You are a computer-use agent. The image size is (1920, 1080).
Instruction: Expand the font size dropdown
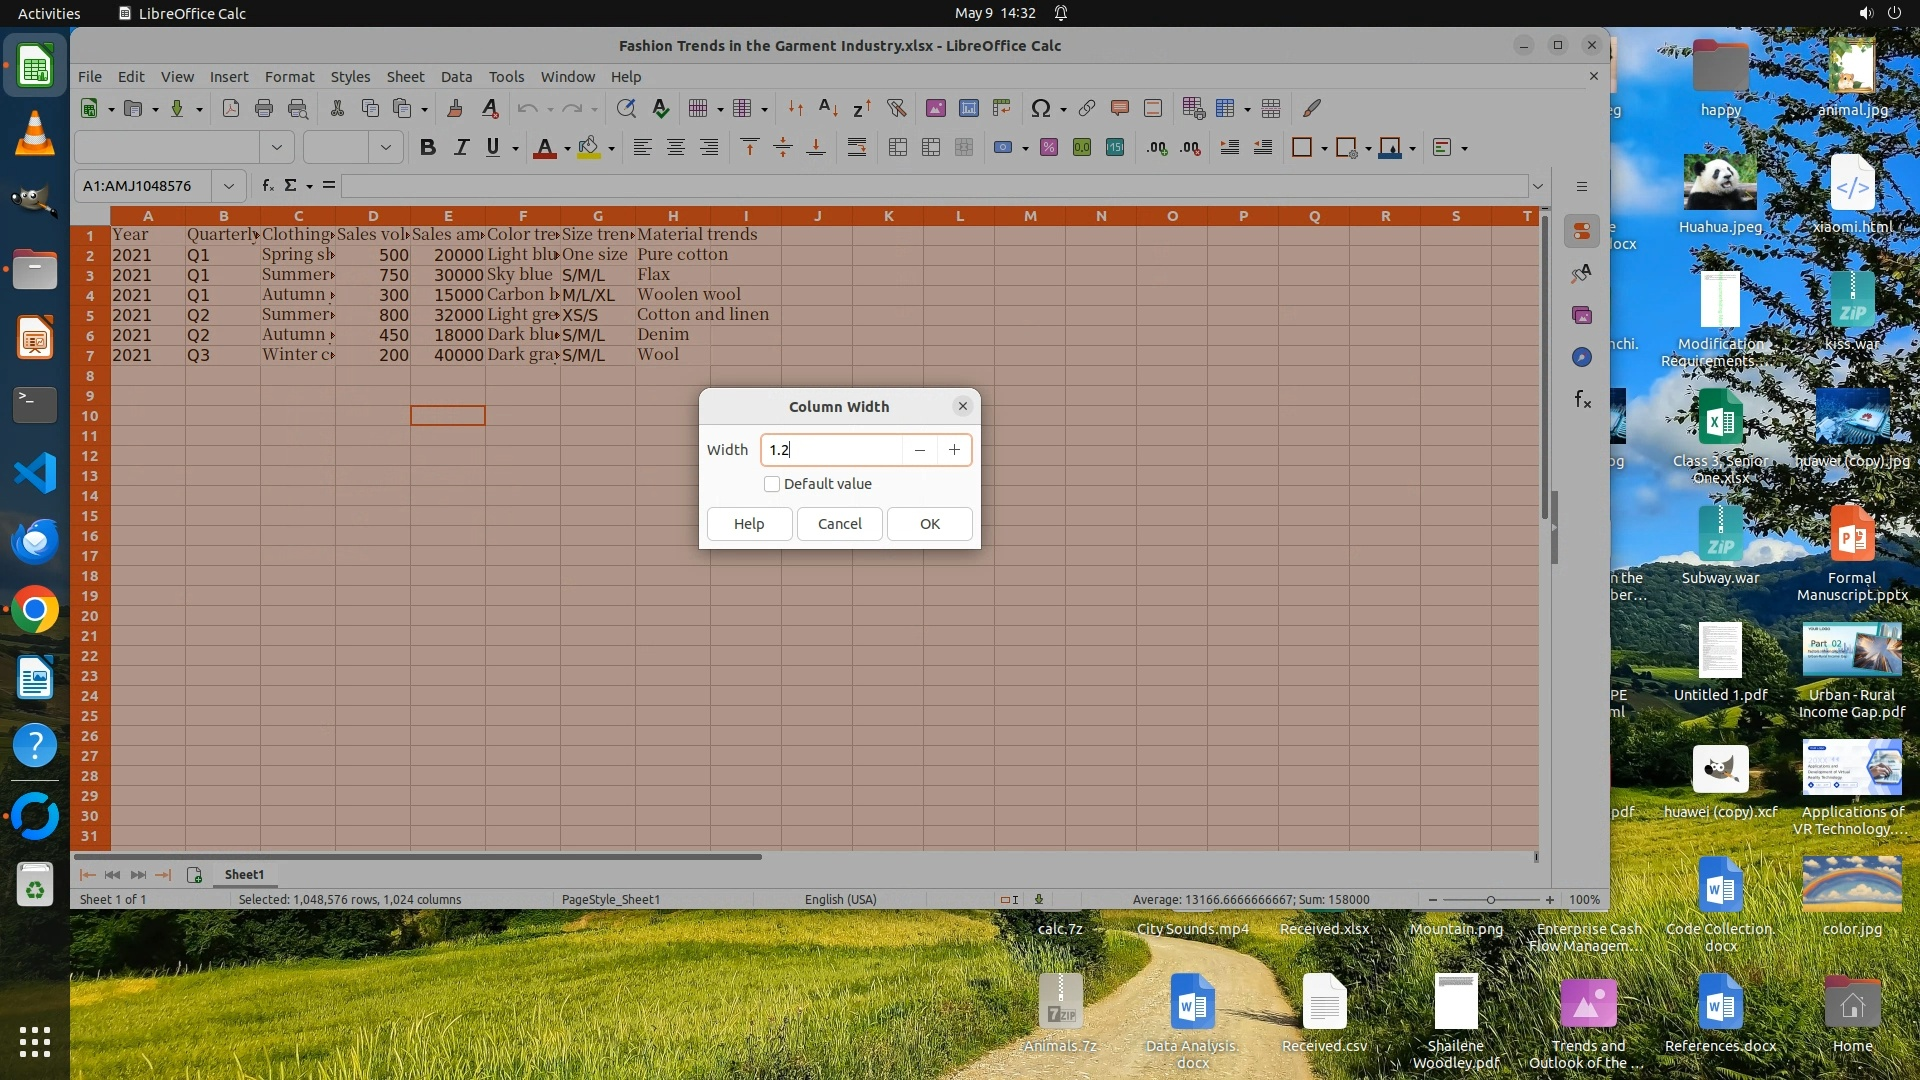pyautogui.click(x=385, y=148)
